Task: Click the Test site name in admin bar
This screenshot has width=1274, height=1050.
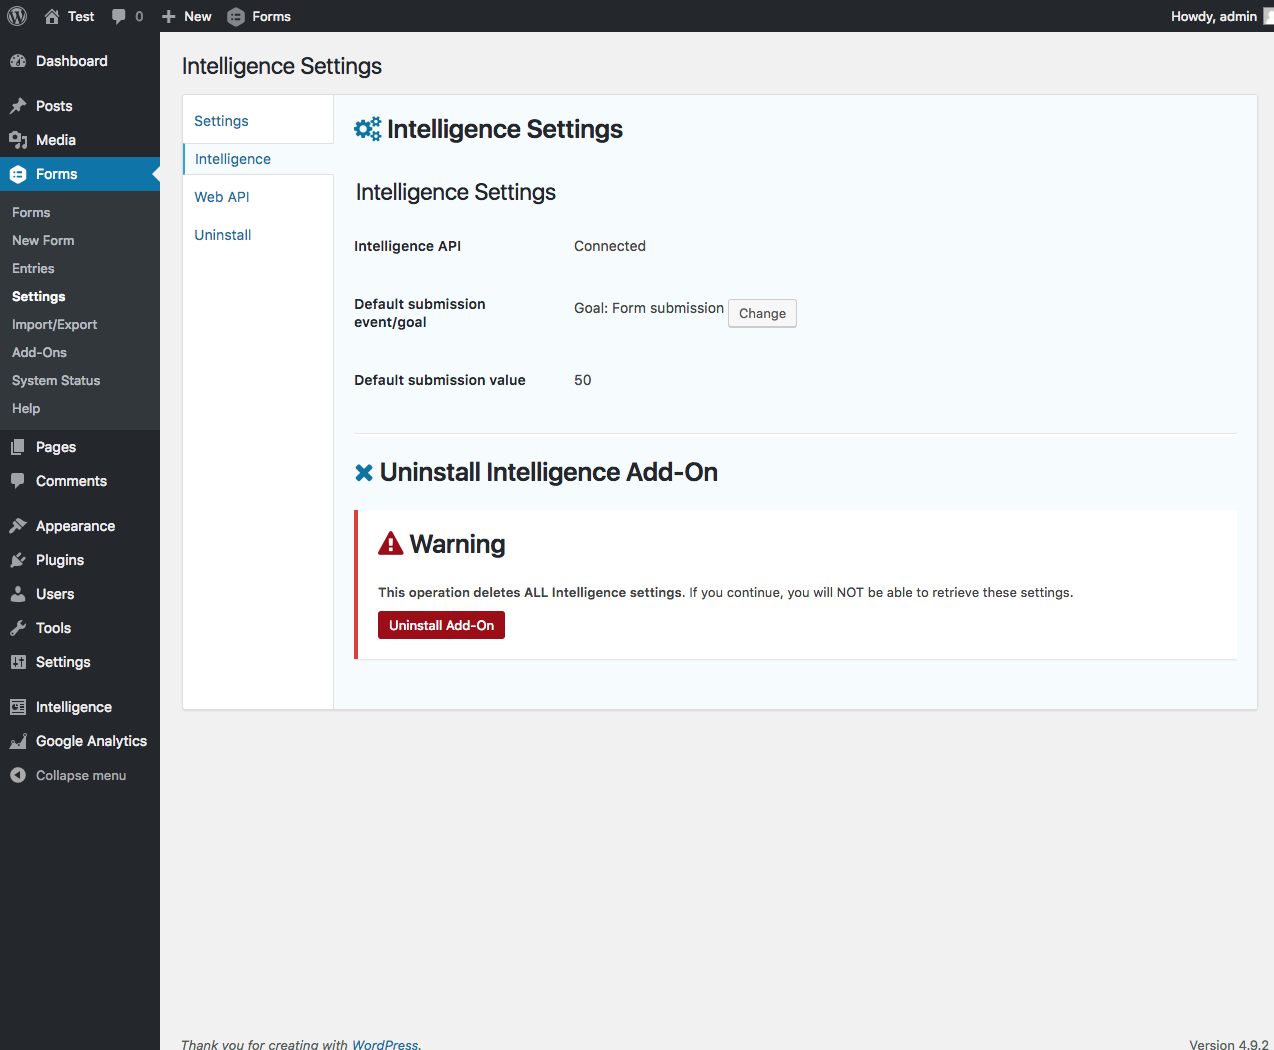Action: coord(81,16)
